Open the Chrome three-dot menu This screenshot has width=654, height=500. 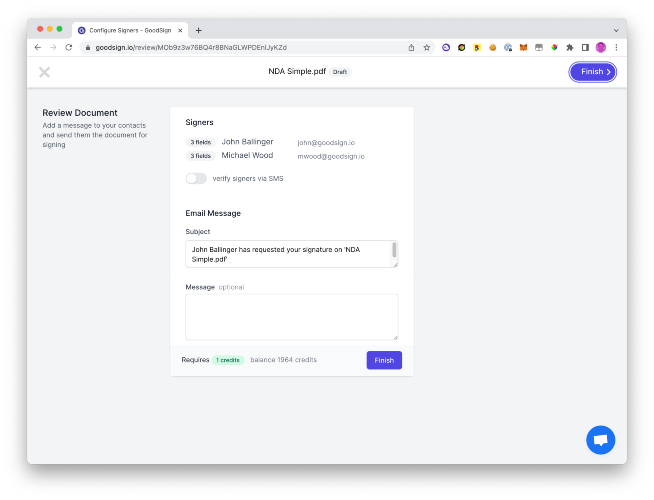click(616, 48)
